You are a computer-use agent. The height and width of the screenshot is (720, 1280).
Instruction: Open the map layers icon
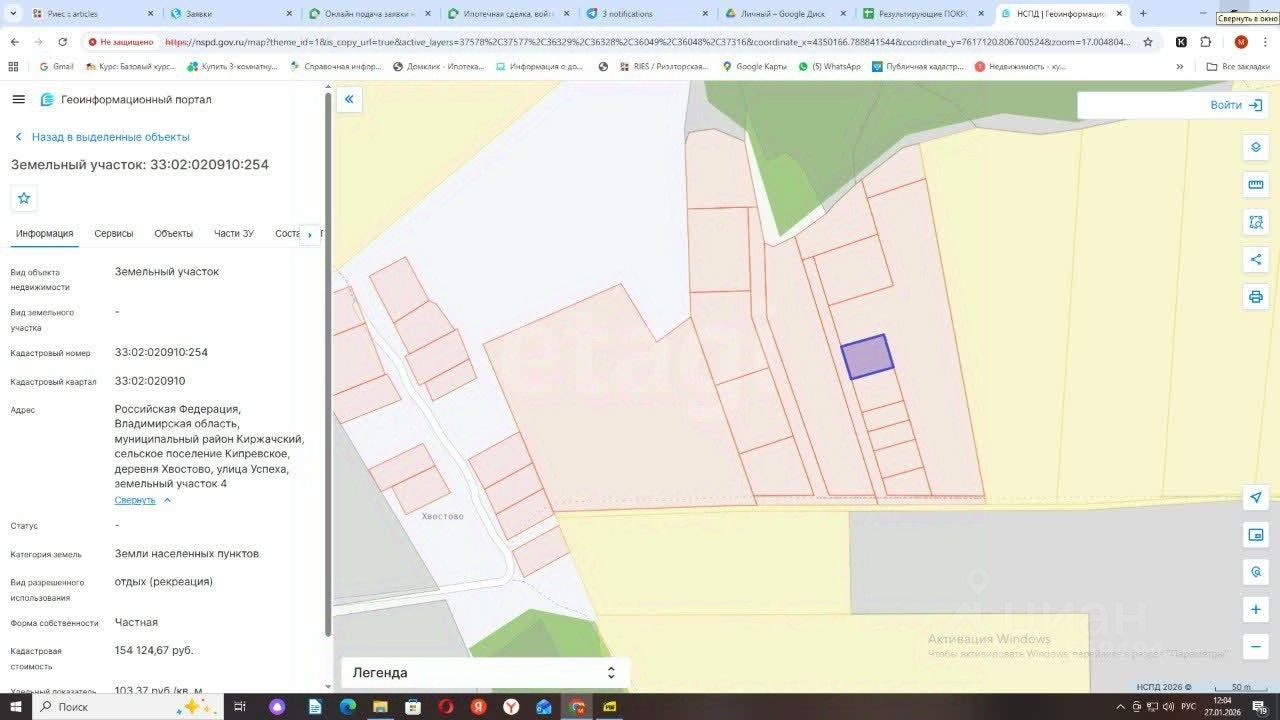tap(1256, 147)
